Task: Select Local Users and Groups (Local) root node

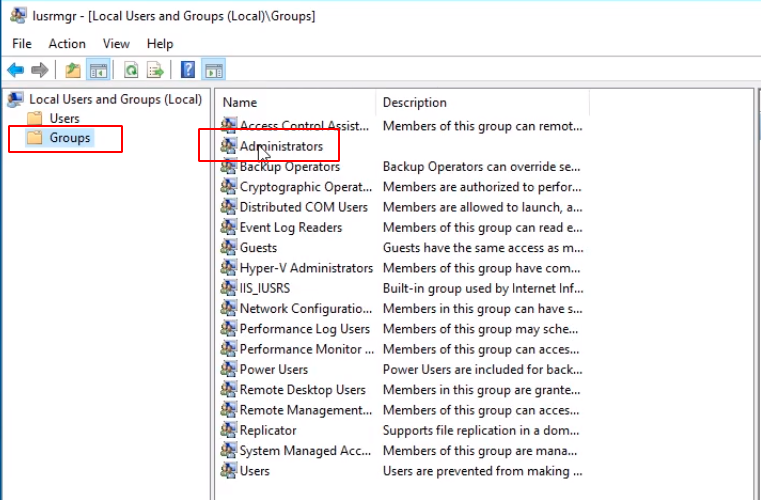Action: click(116, 100)
